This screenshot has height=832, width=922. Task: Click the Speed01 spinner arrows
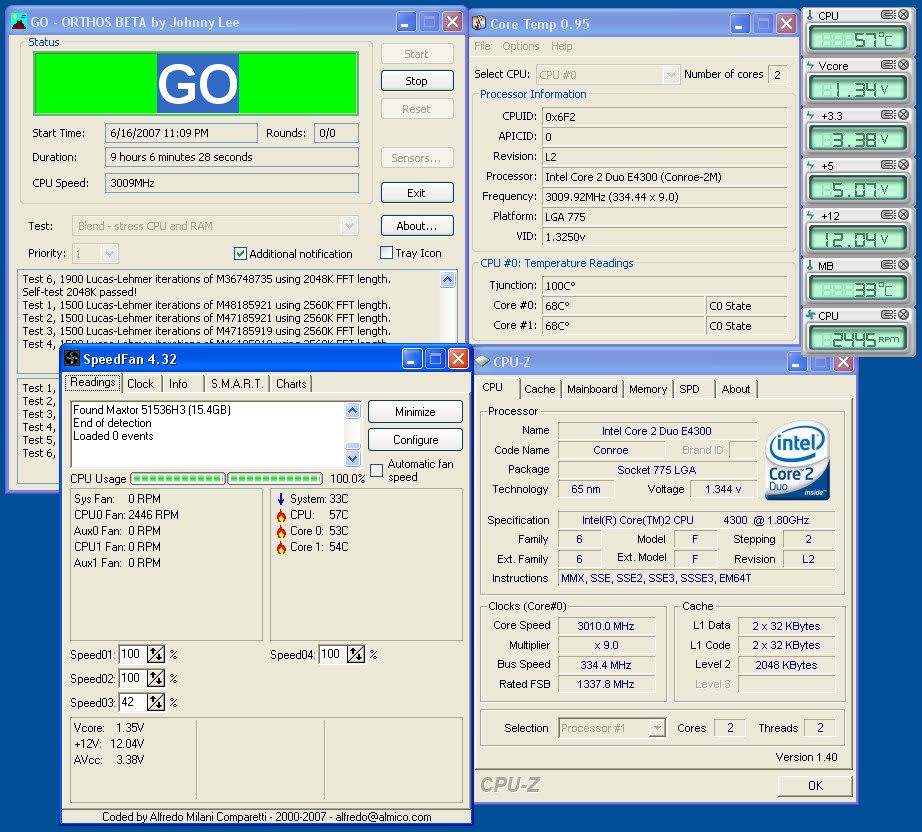156,654
